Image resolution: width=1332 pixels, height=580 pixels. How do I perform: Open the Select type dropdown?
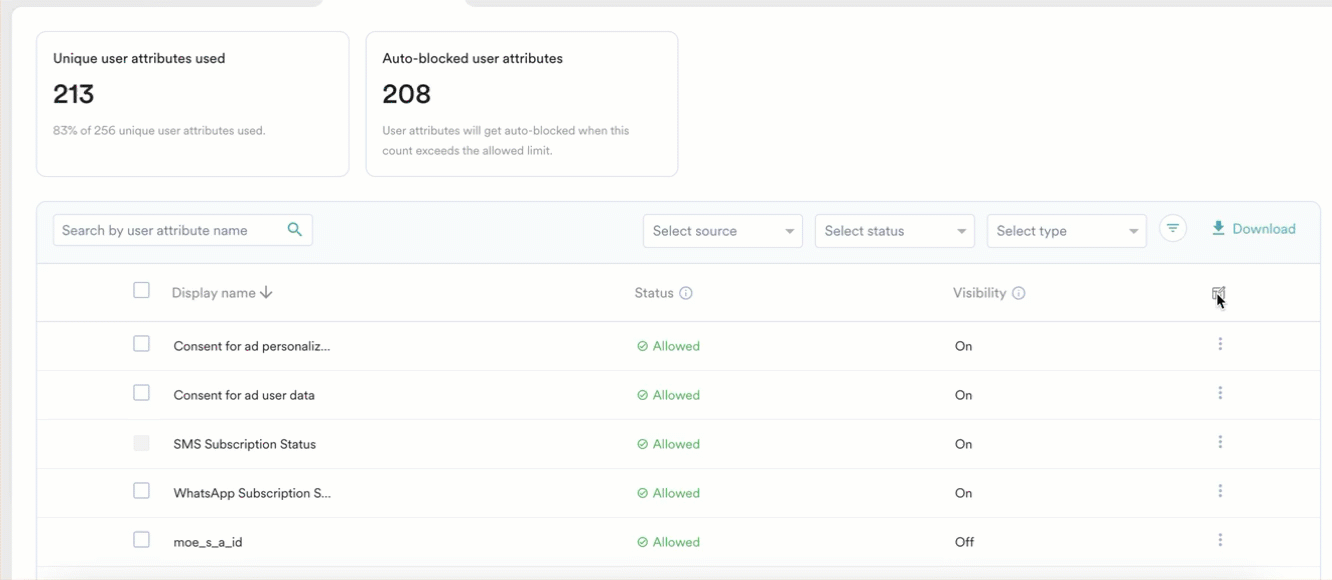coord(1066,231)
